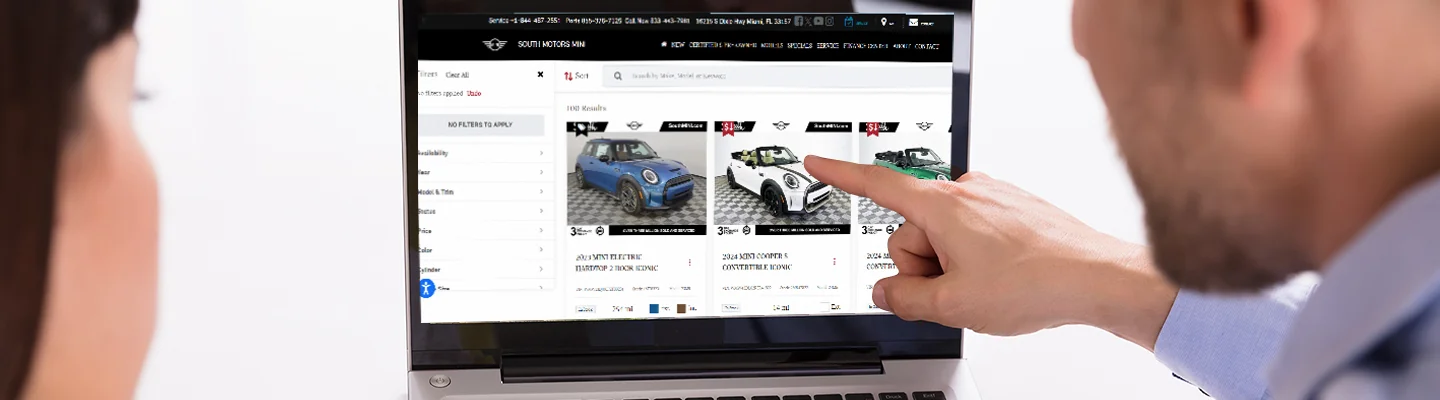Select the brown swatch on the Electric Hardtop card
Image resolution: width=1440 pixels, height=400 pixels.
[681, 309]
